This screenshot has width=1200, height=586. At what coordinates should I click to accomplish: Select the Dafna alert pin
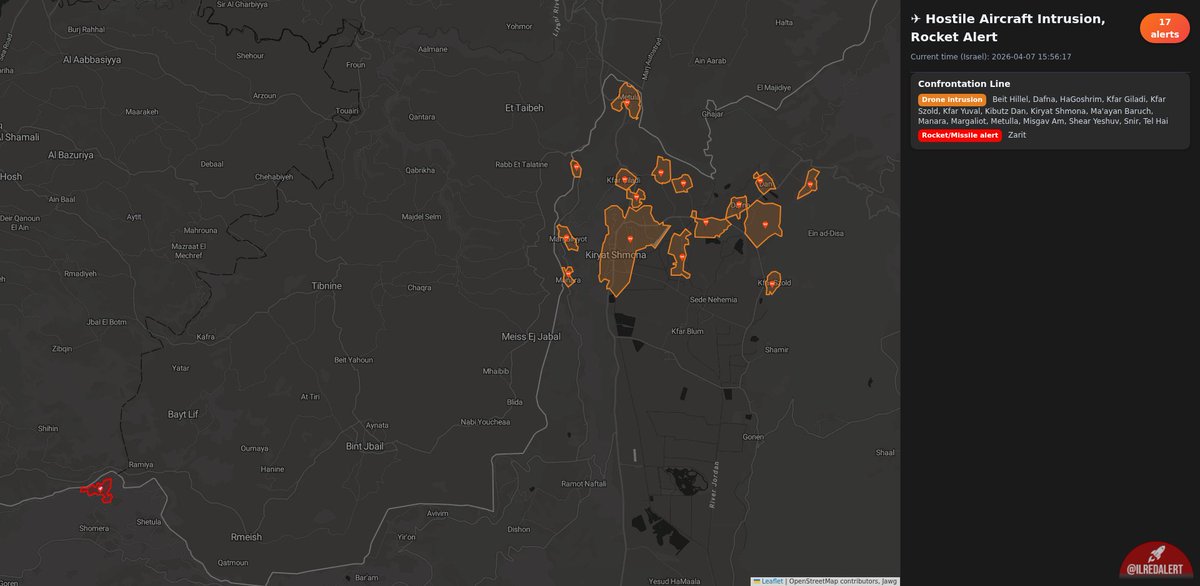737,207
